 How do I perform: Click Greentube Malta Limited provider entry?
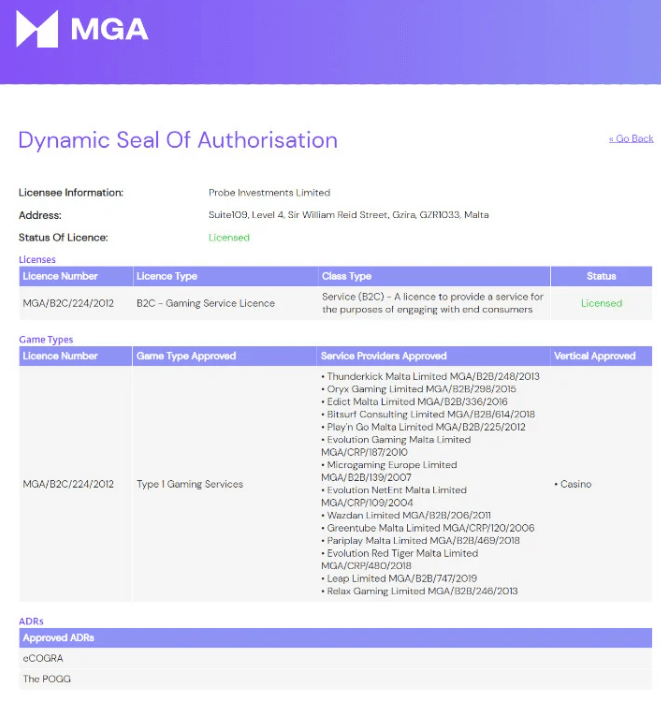(428, 528)
